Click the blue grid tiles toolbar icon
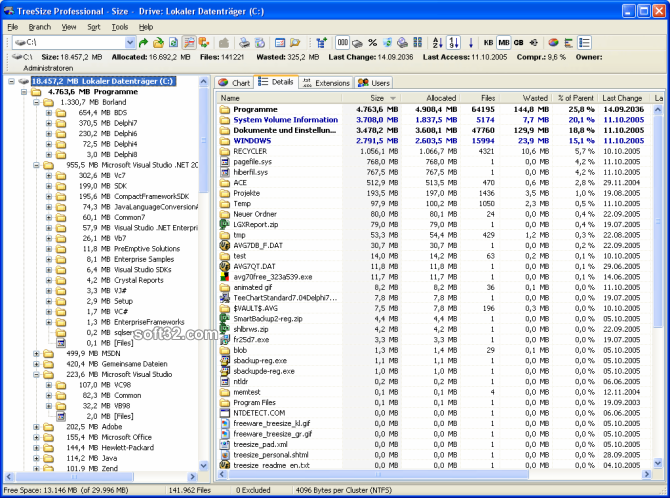Screen dimensions: 670x498 (417, 43)
